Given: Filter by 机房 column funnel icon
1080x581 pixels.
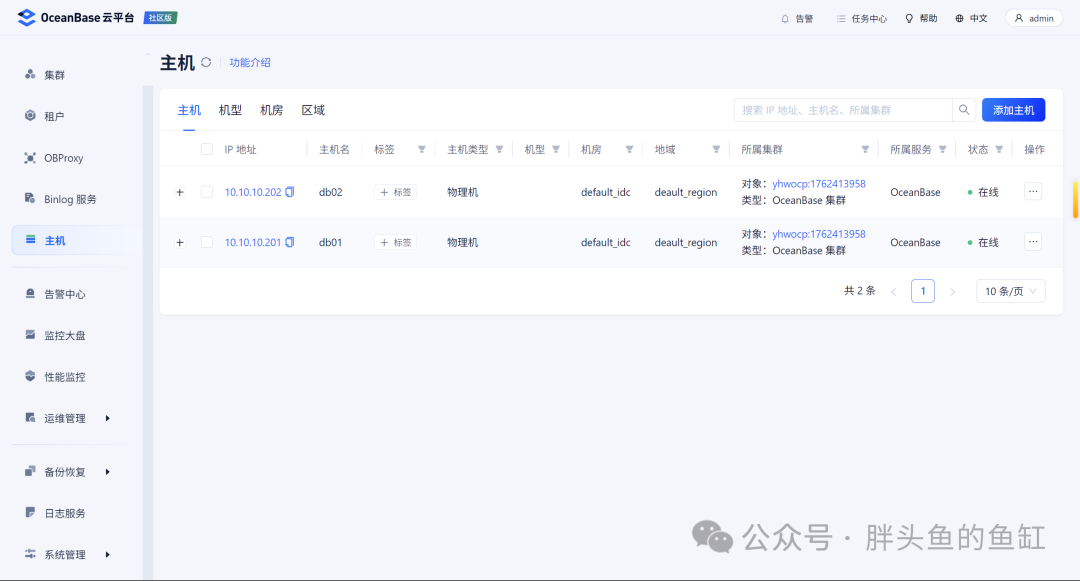Looking at the screenshot, I should pos(629,149).
